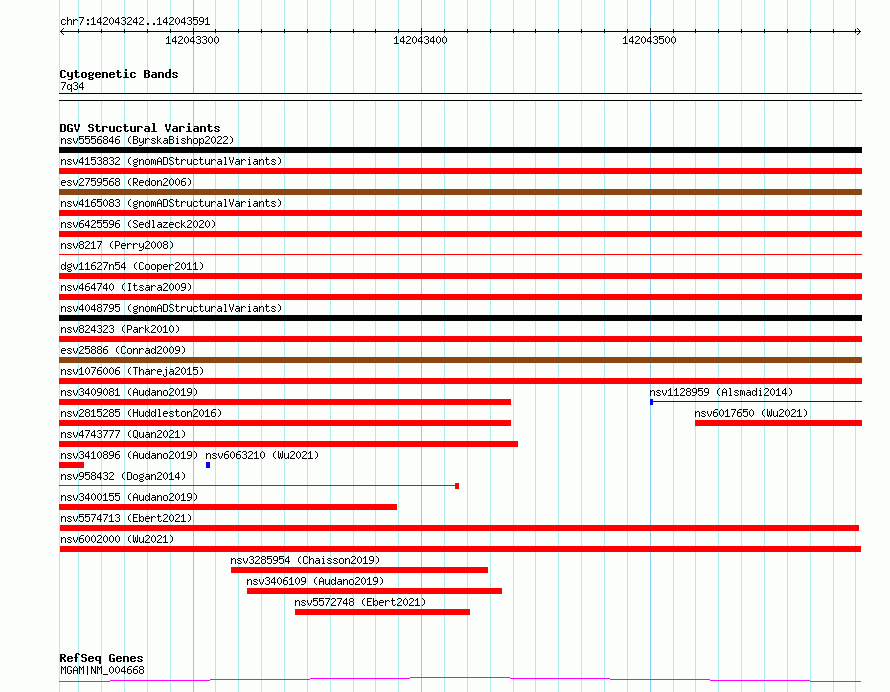Open the nsv2815285 (Huddleston2016) label
The height and width of the screenshot is (692, 890).
[141, 413]
